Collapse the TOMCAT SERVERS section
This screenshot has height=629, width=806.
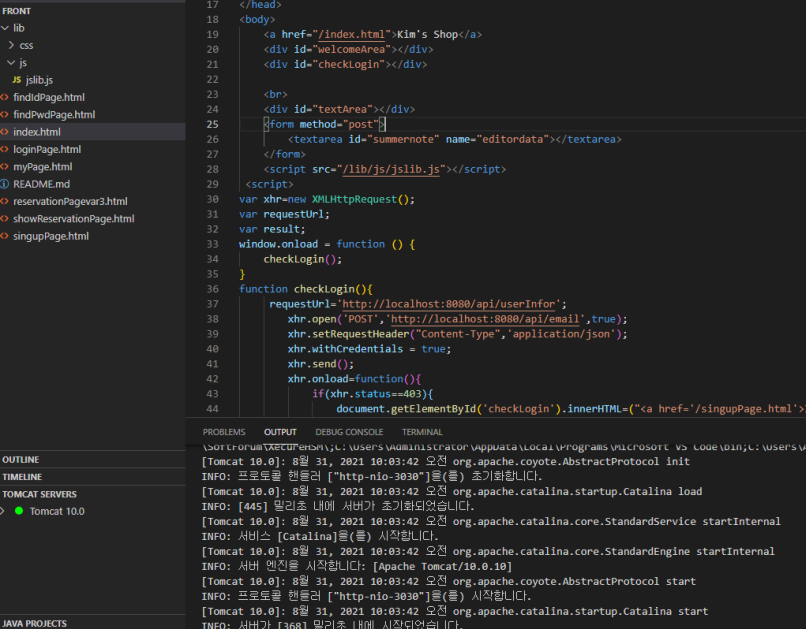tap(39, 494)
